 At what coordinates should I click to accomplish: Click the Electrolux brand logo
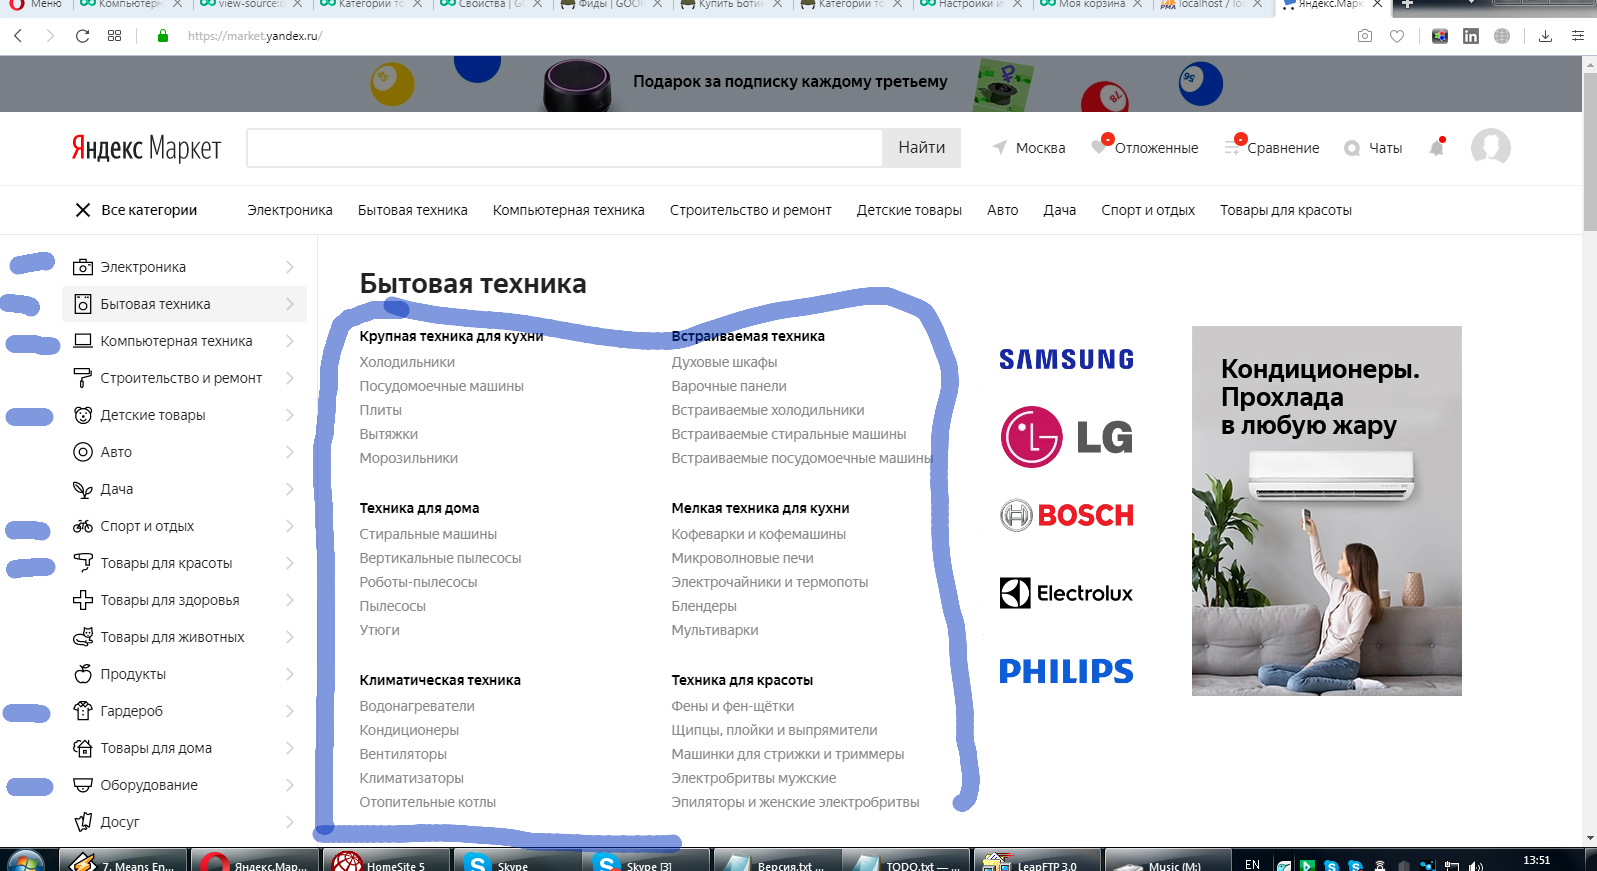(1066, 593)
